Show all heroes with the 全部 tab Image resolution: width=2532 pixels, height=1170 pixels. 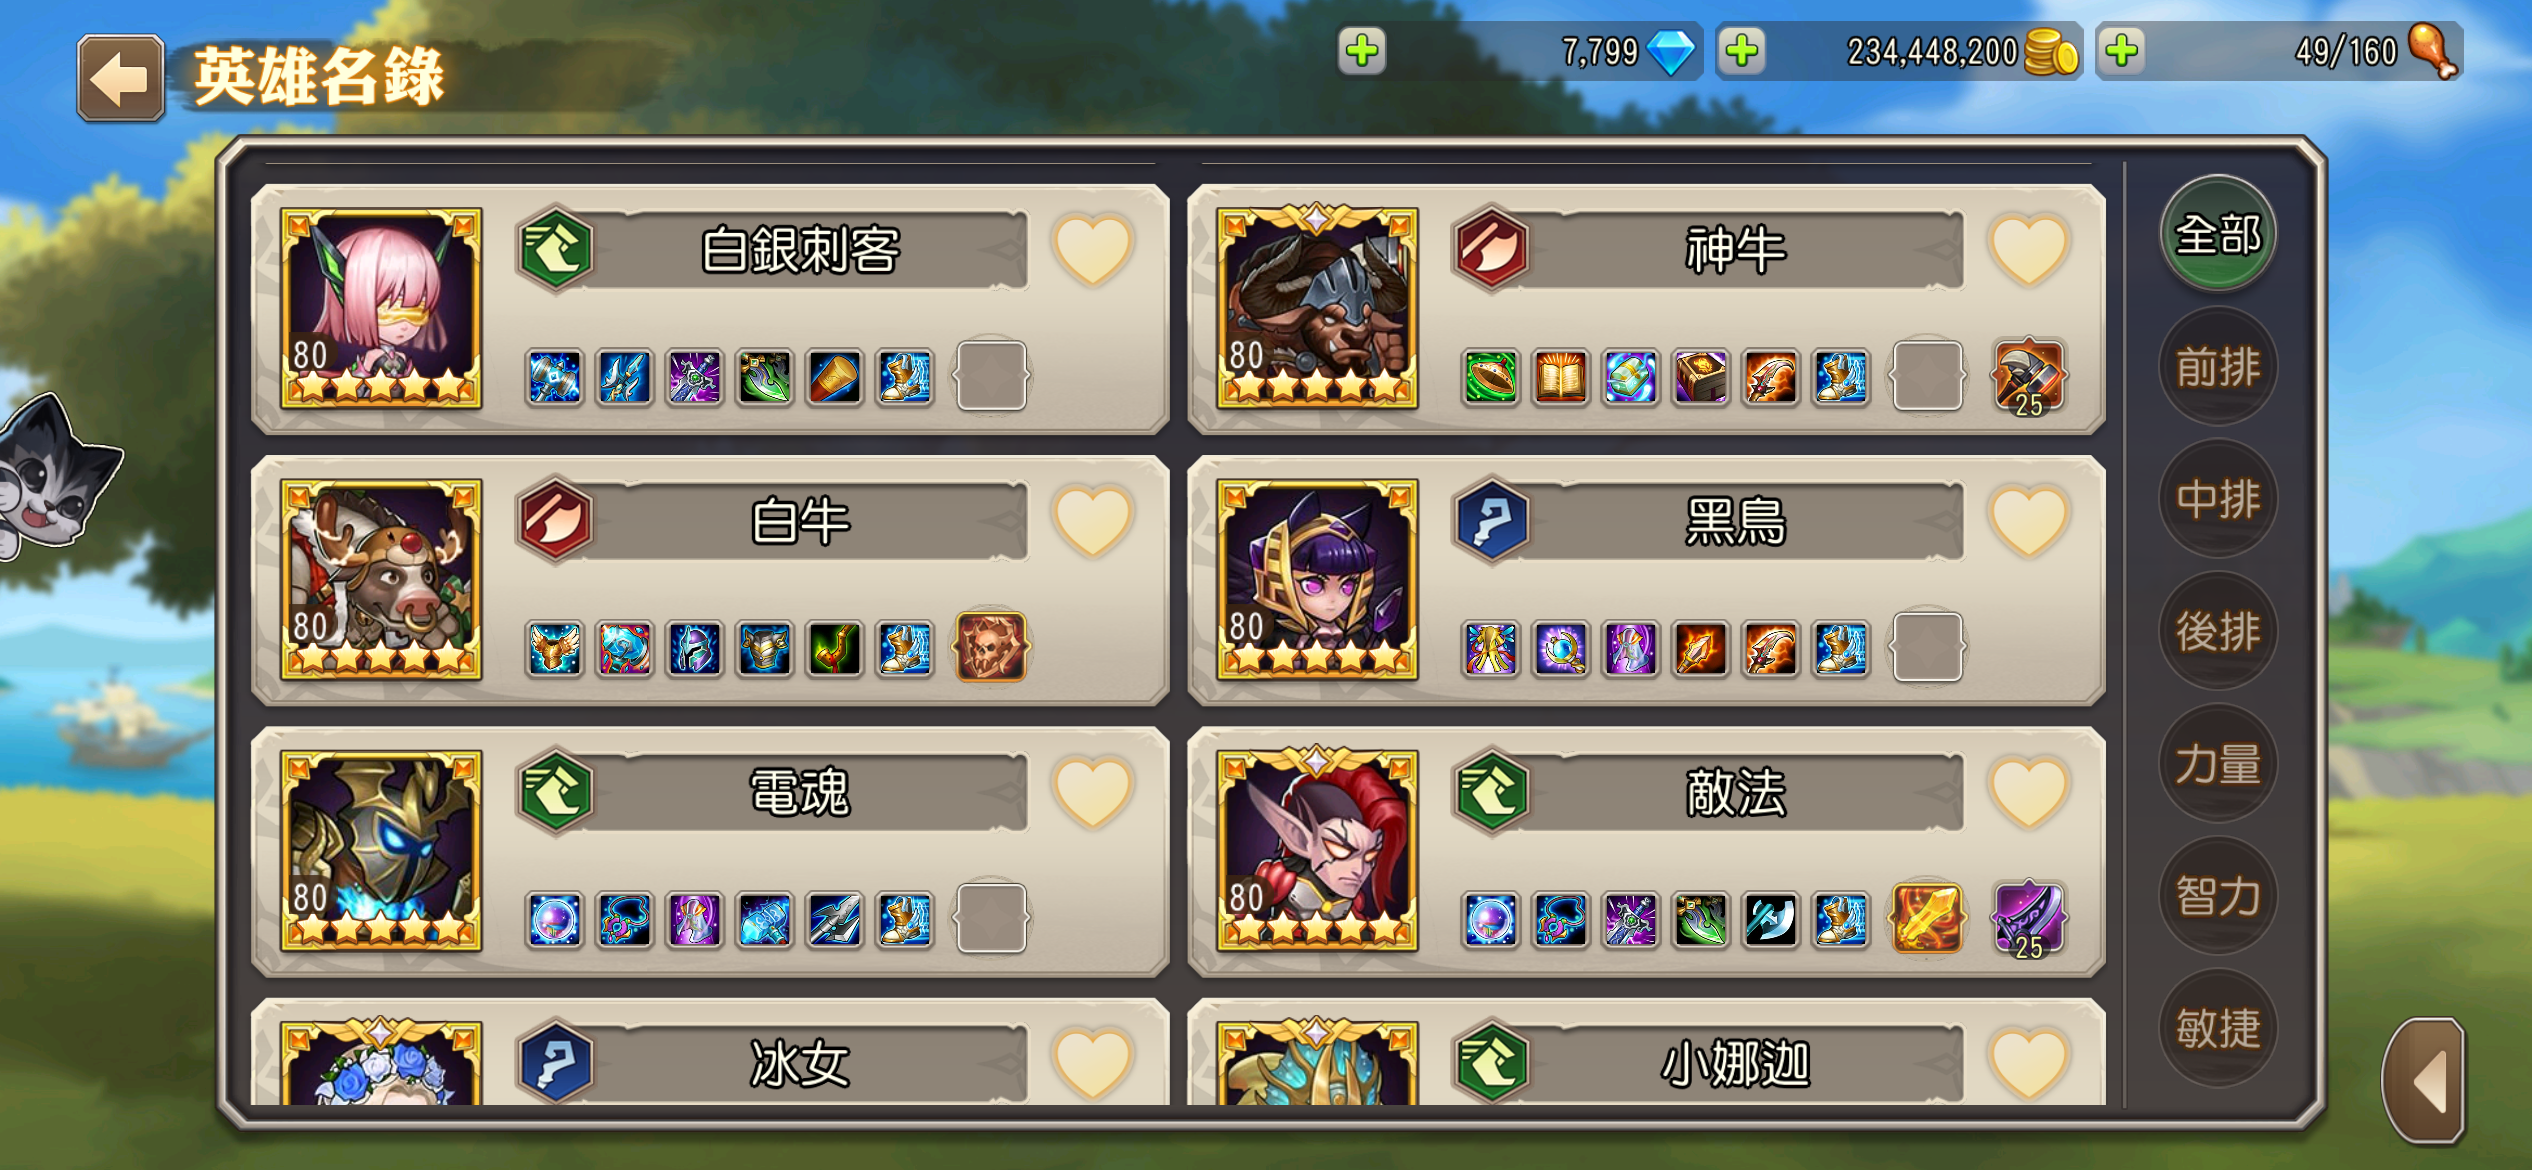point(2218,234)
